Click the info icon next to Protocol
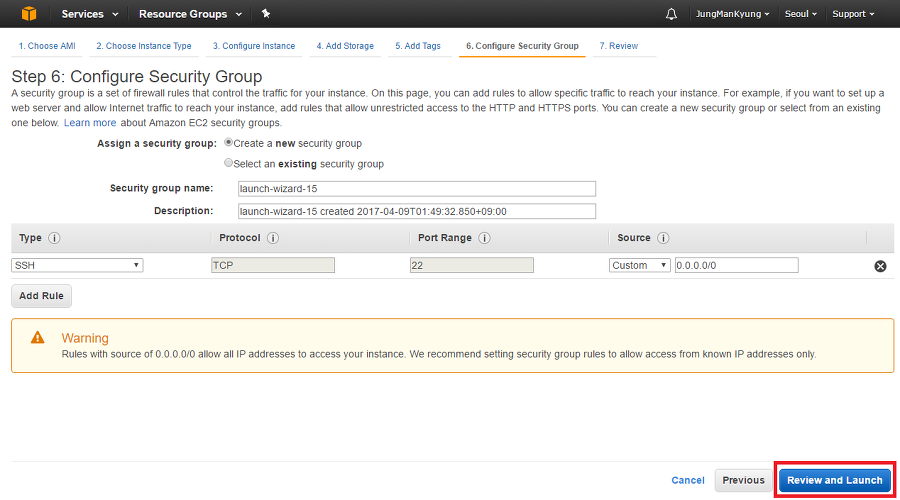The image size is (900, 500). 272,238
